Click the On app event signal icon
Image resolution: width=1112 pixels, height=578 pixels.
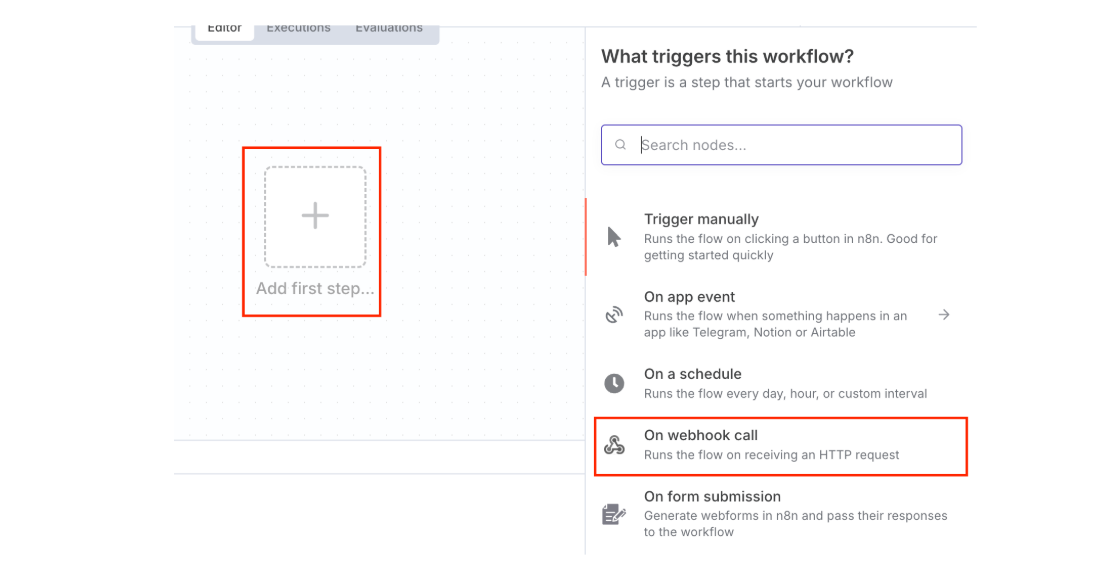614,315
